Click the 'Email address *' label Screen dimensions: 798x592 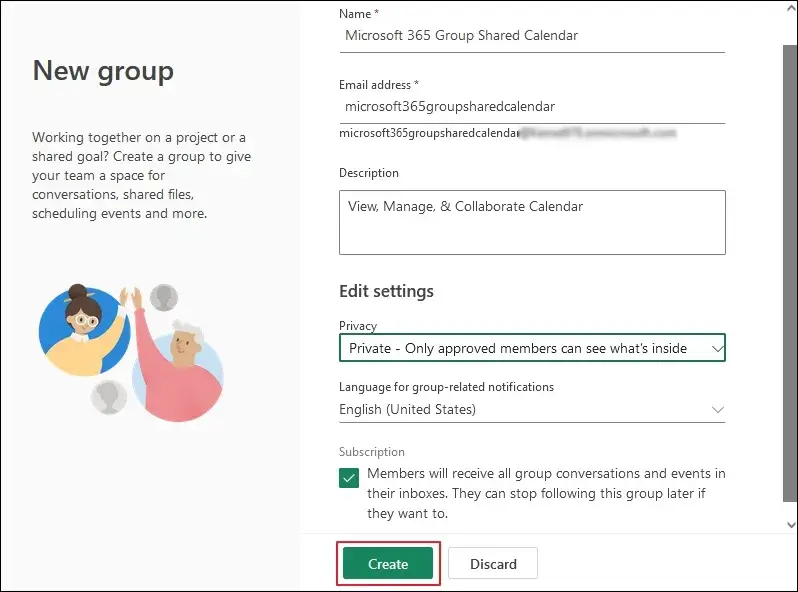(x=379, y=84)
